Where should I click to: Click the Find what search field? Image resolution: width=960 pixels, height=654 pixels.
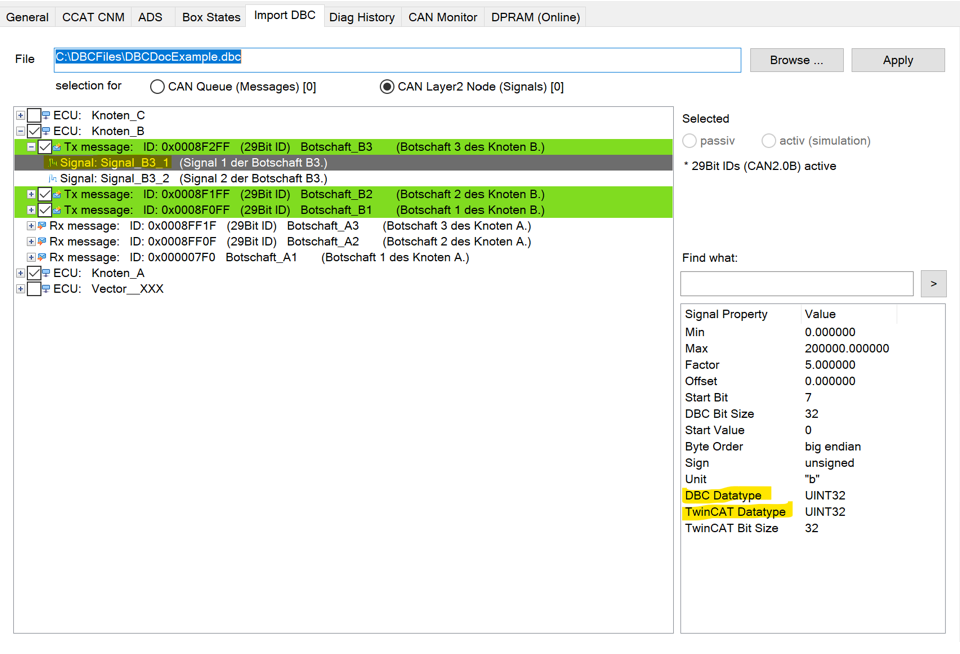coord(796,284)
